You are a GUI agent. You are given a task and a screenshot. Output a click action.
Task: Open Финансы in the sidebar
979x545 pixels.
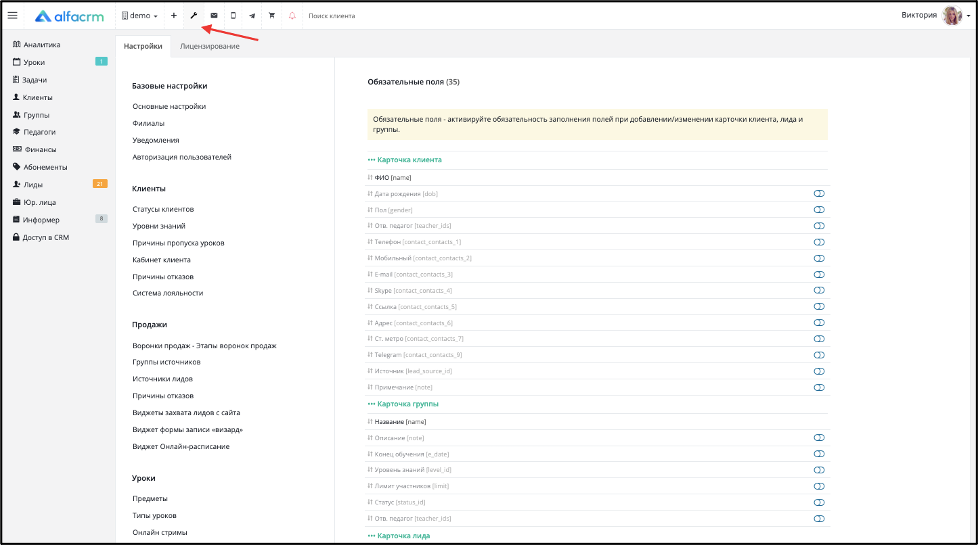34,149
